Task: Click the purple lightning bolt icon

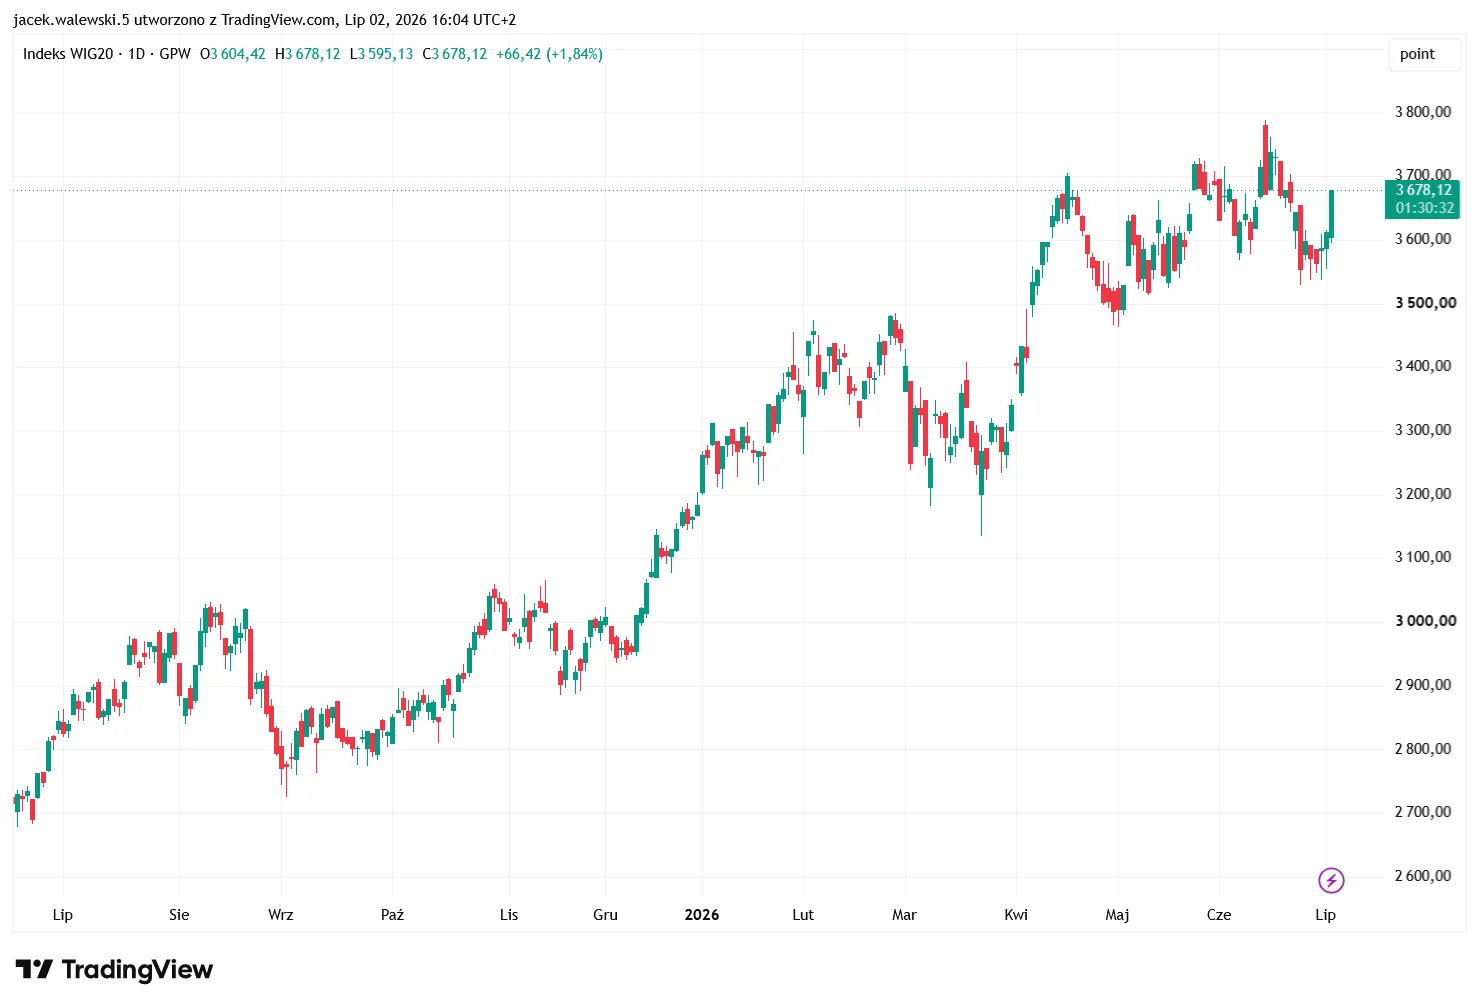Action: [x=1331, y=880]
